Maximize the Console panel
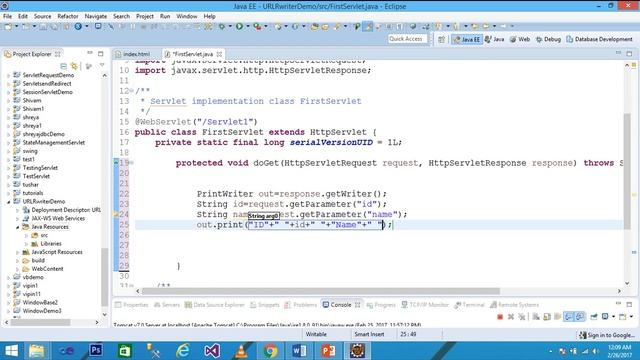640x360 pixels. pyautogui.click(x=629, y=304)
